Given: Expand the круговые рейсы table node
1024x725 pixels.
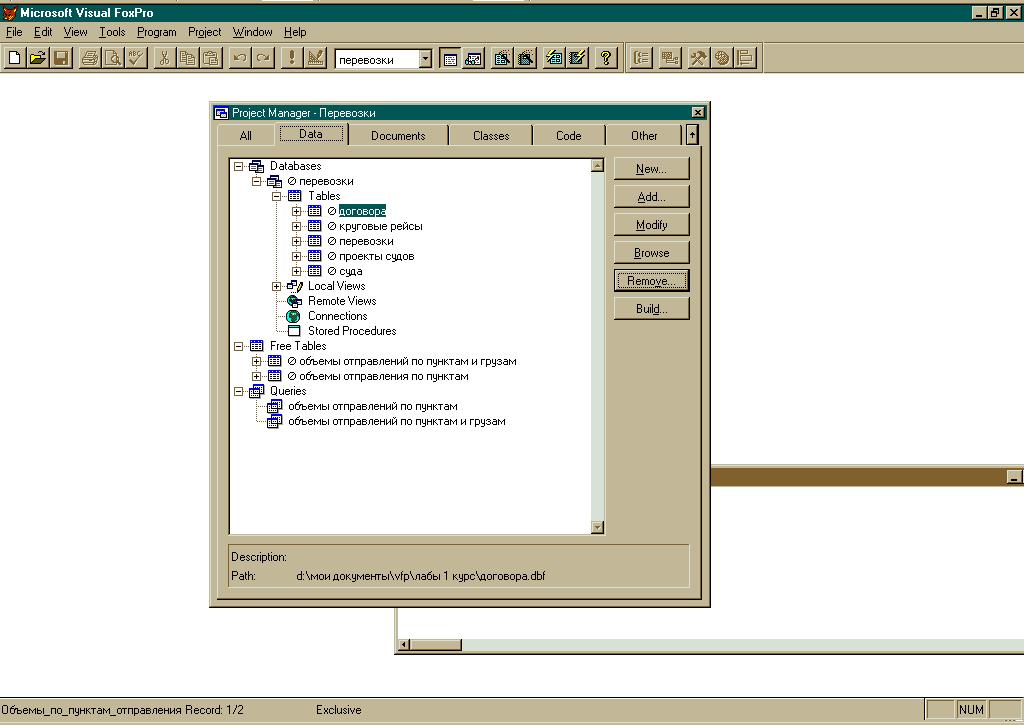Looking at the screenshot, I should (x=296, y=226).
